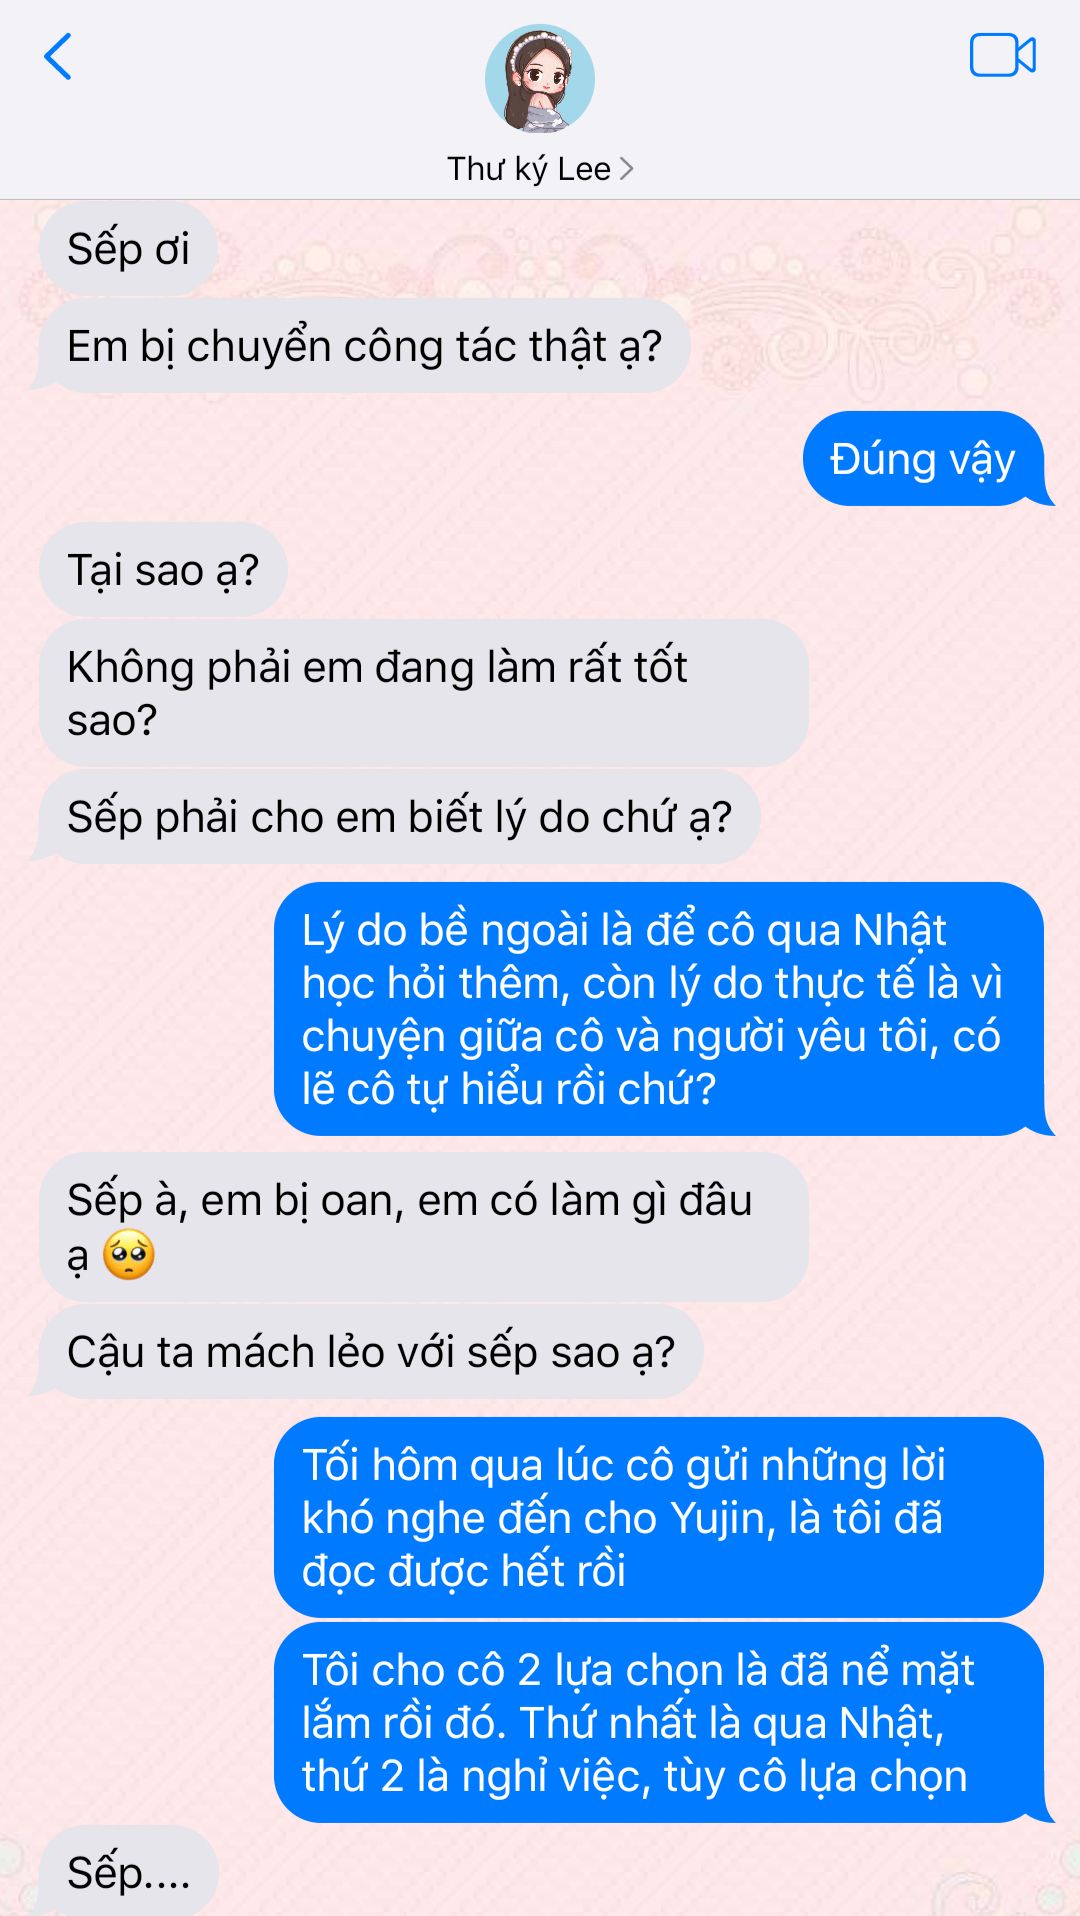Image resolution: width=1080 pixels, height=1916 pixels.
Task: Open Thư ký Lee's avatar picture
Action: (540, 79)
